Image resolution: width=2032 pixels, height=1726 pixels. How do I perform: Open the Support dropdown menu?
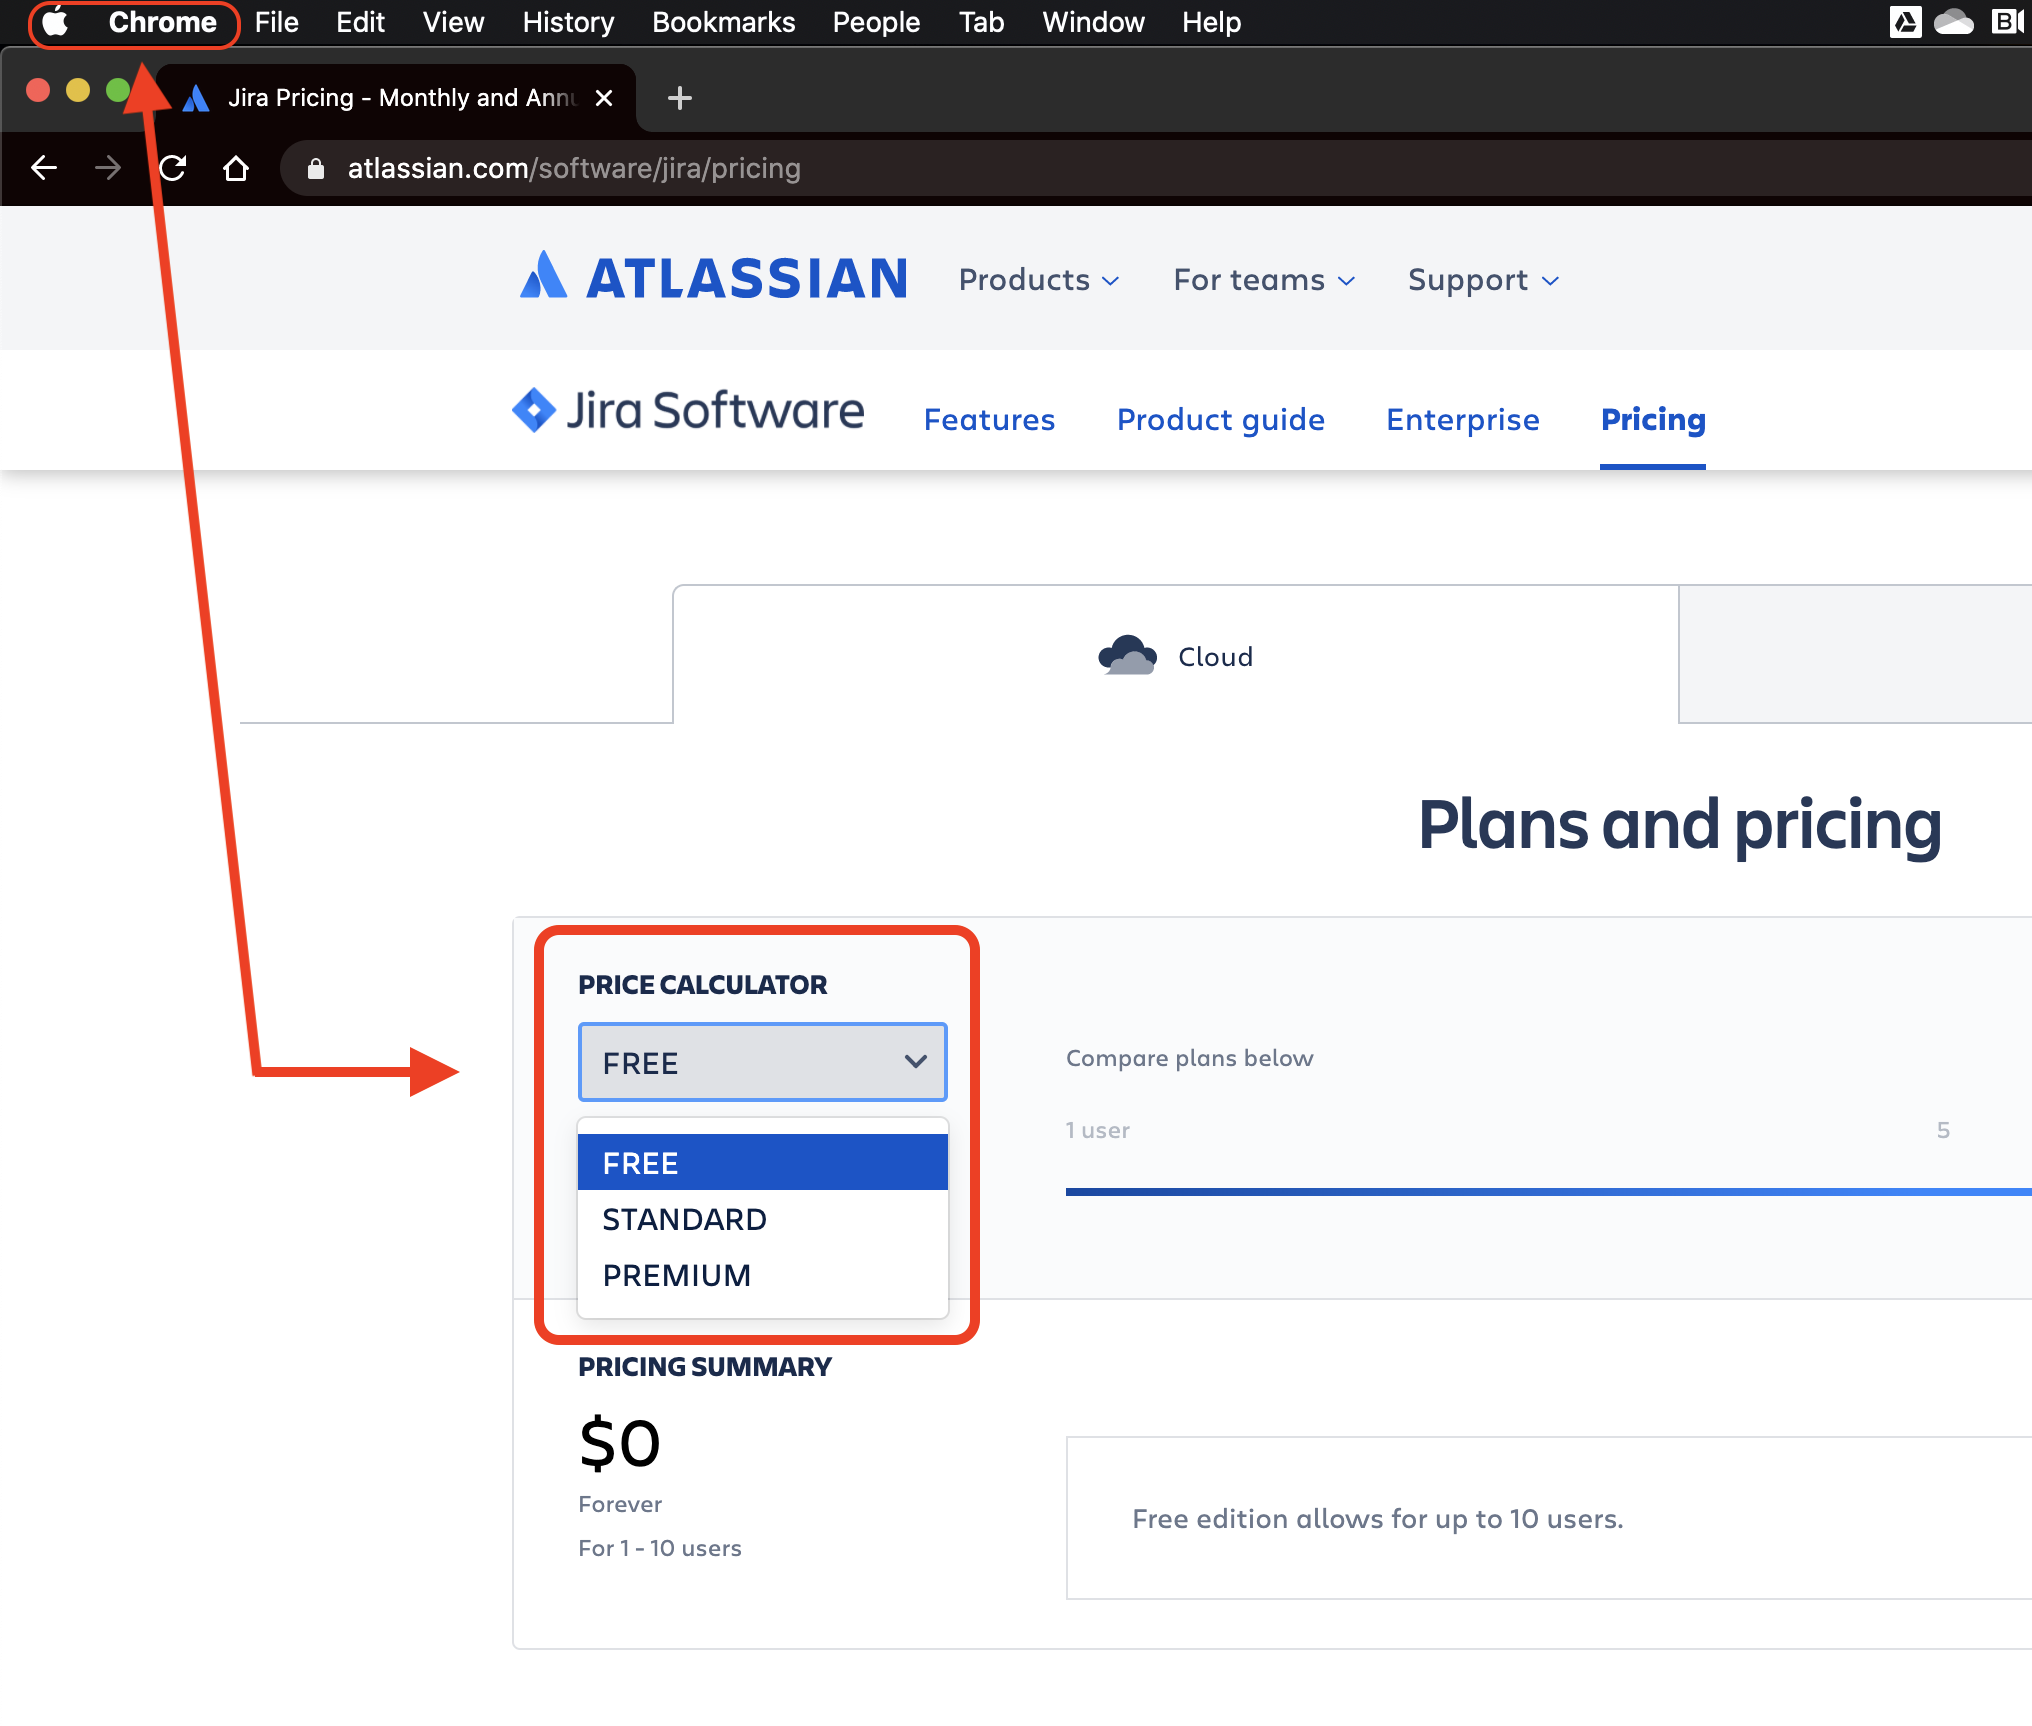pos(1483,280)
